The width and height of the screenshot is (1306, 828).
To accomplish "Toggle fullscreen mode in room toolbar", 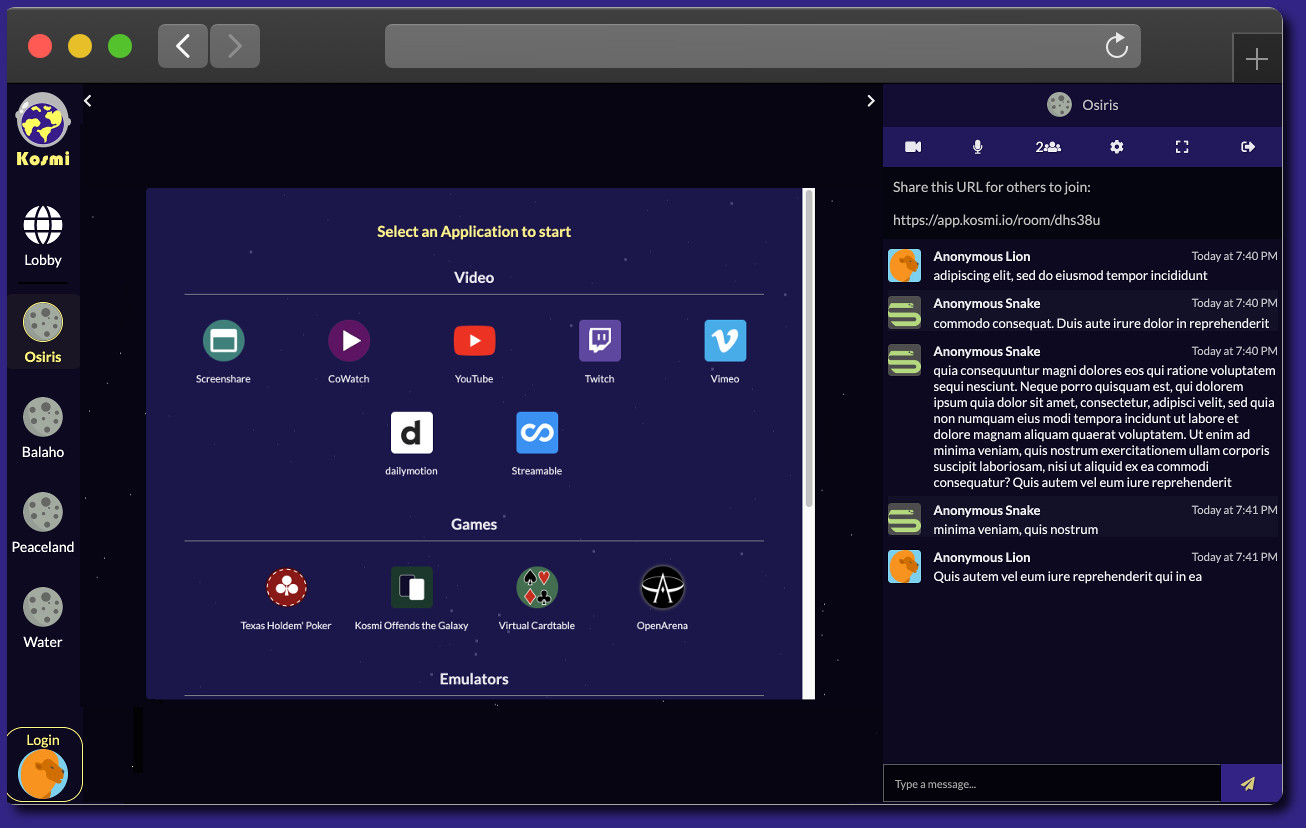I will coord(1182,147).
